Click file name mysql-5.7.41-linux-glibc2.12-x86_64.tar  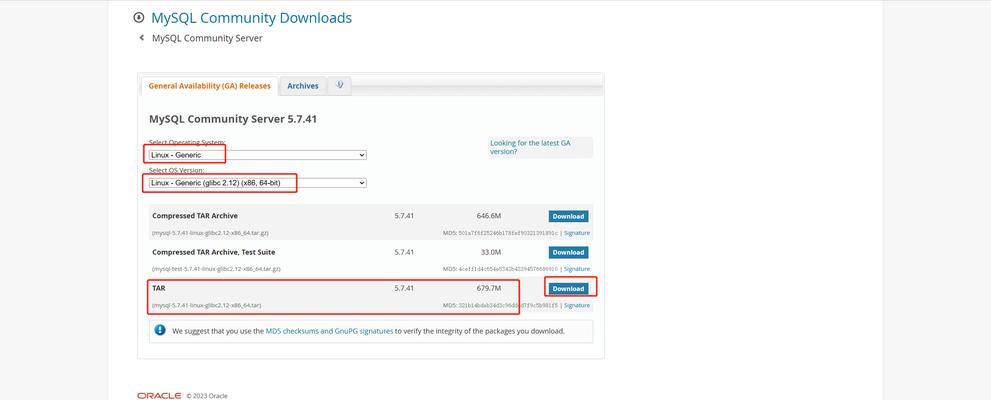[207, 305]
